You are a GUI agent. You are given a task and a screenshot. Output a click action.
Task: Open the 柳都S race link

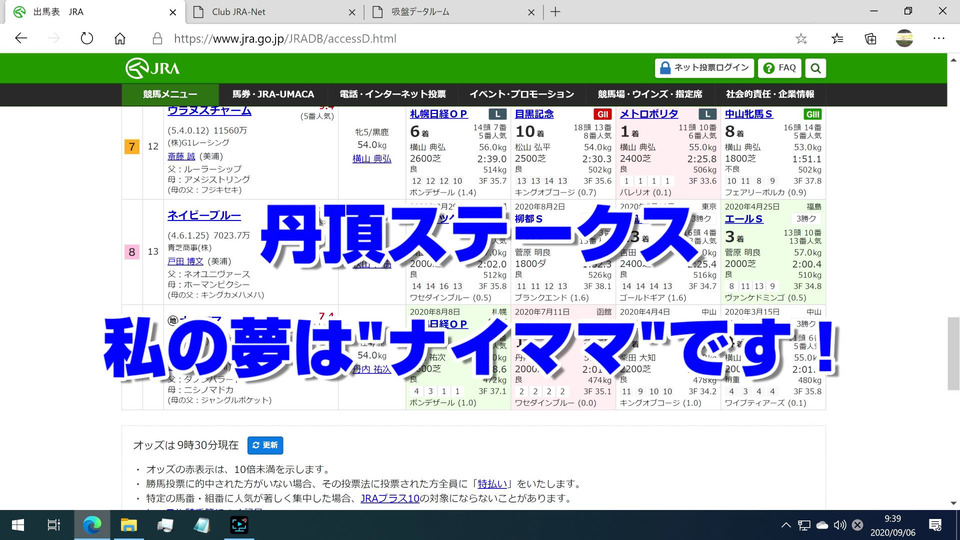point(528,219)
